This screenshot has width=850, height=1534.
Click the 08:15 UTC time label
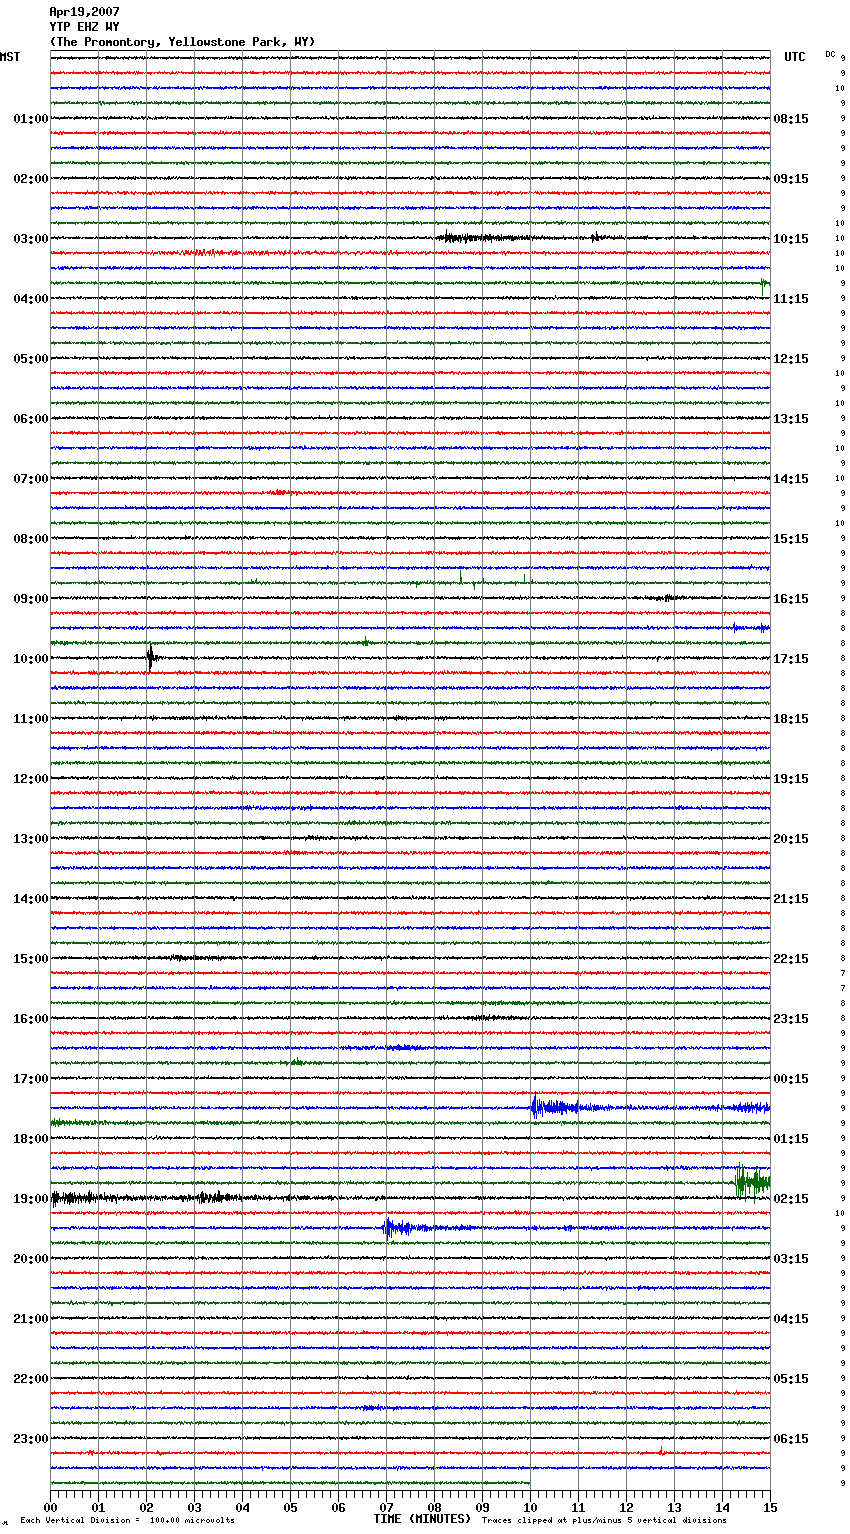coord(791,119)
